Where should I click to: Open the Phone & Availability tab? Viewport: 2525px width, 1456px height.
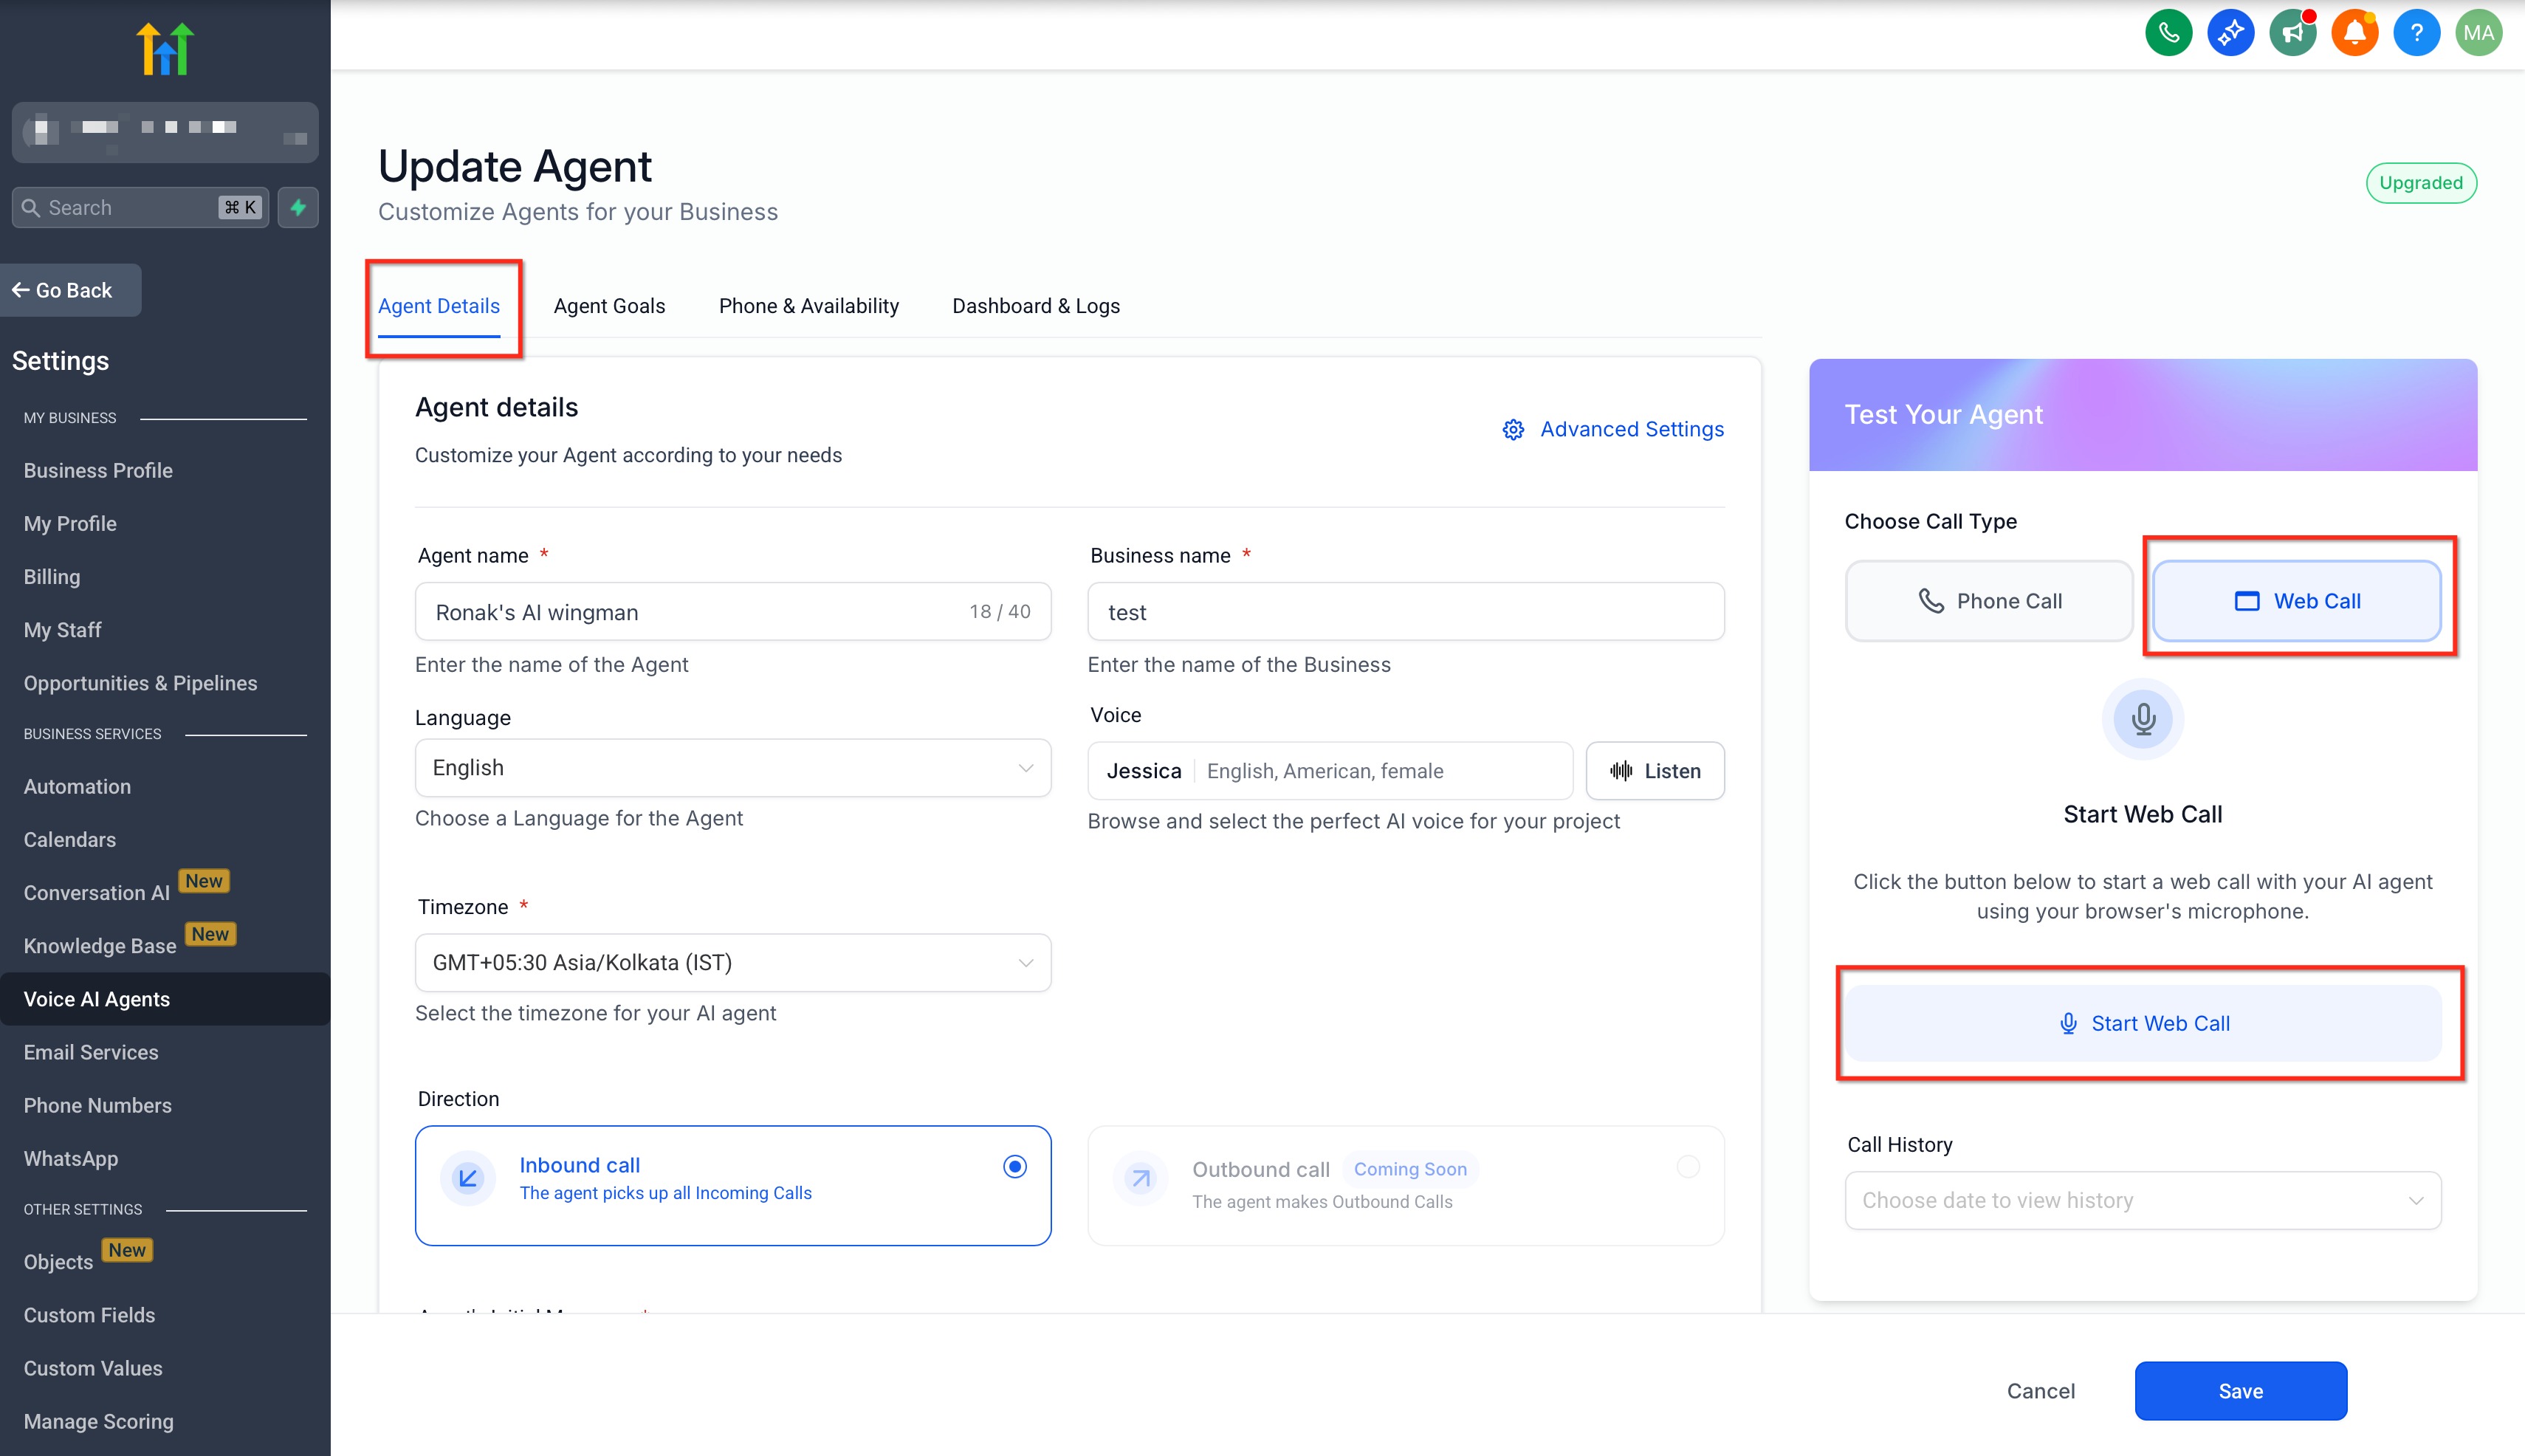[x=808, y=306]
